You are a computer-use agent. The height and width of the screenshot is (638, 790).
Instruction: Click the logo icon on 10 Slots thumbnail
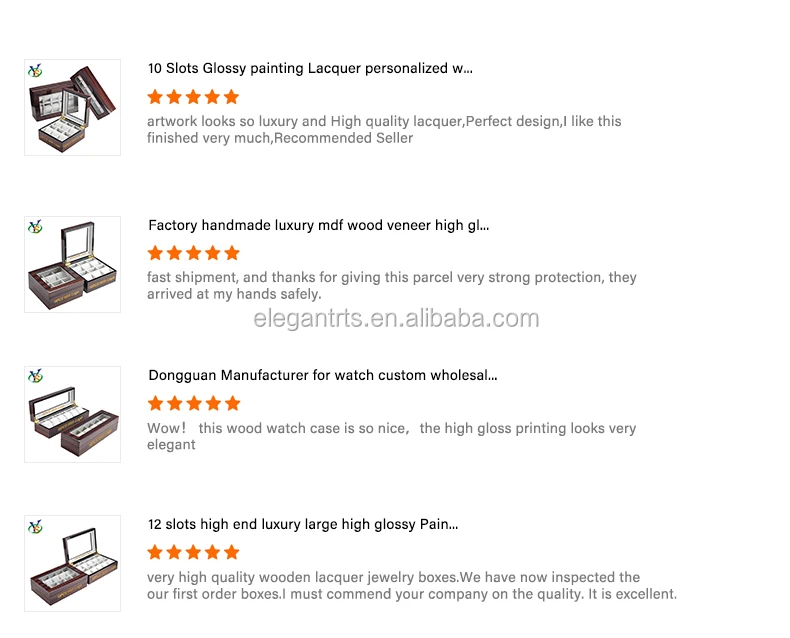[x=35, y=70]
